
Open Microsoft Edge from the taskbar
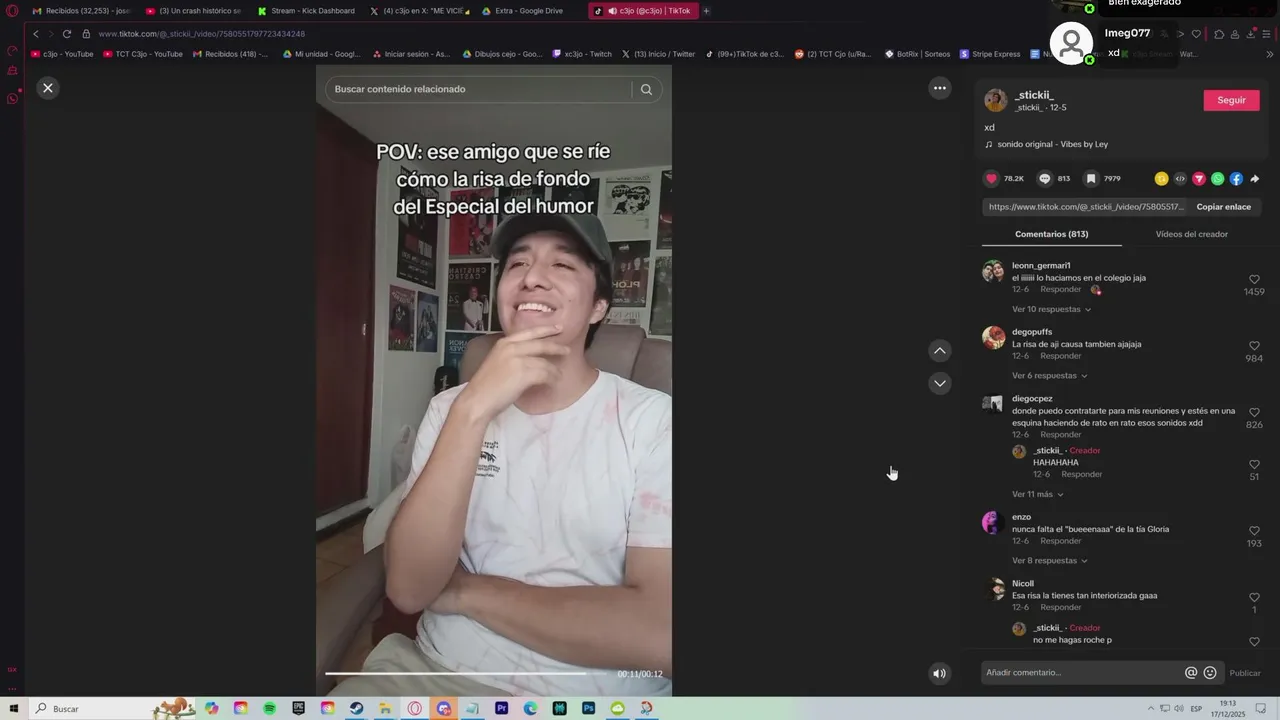(530, 708)
